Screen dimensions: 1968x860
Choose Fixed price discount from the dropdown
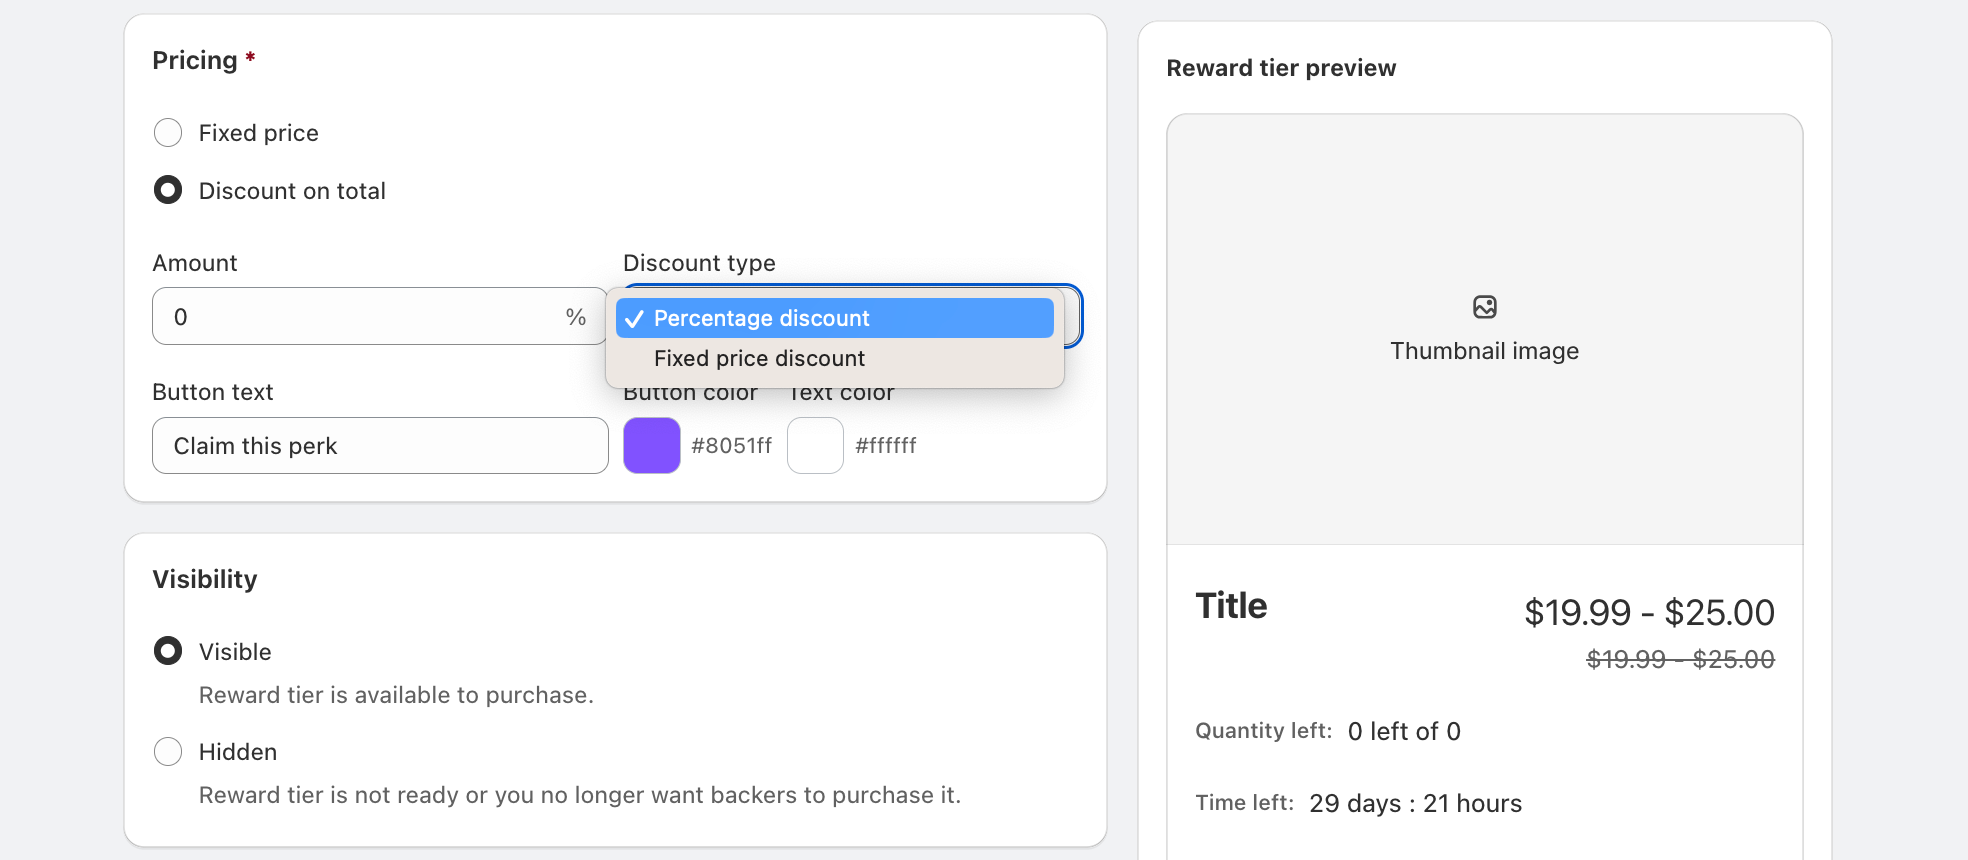835,358
